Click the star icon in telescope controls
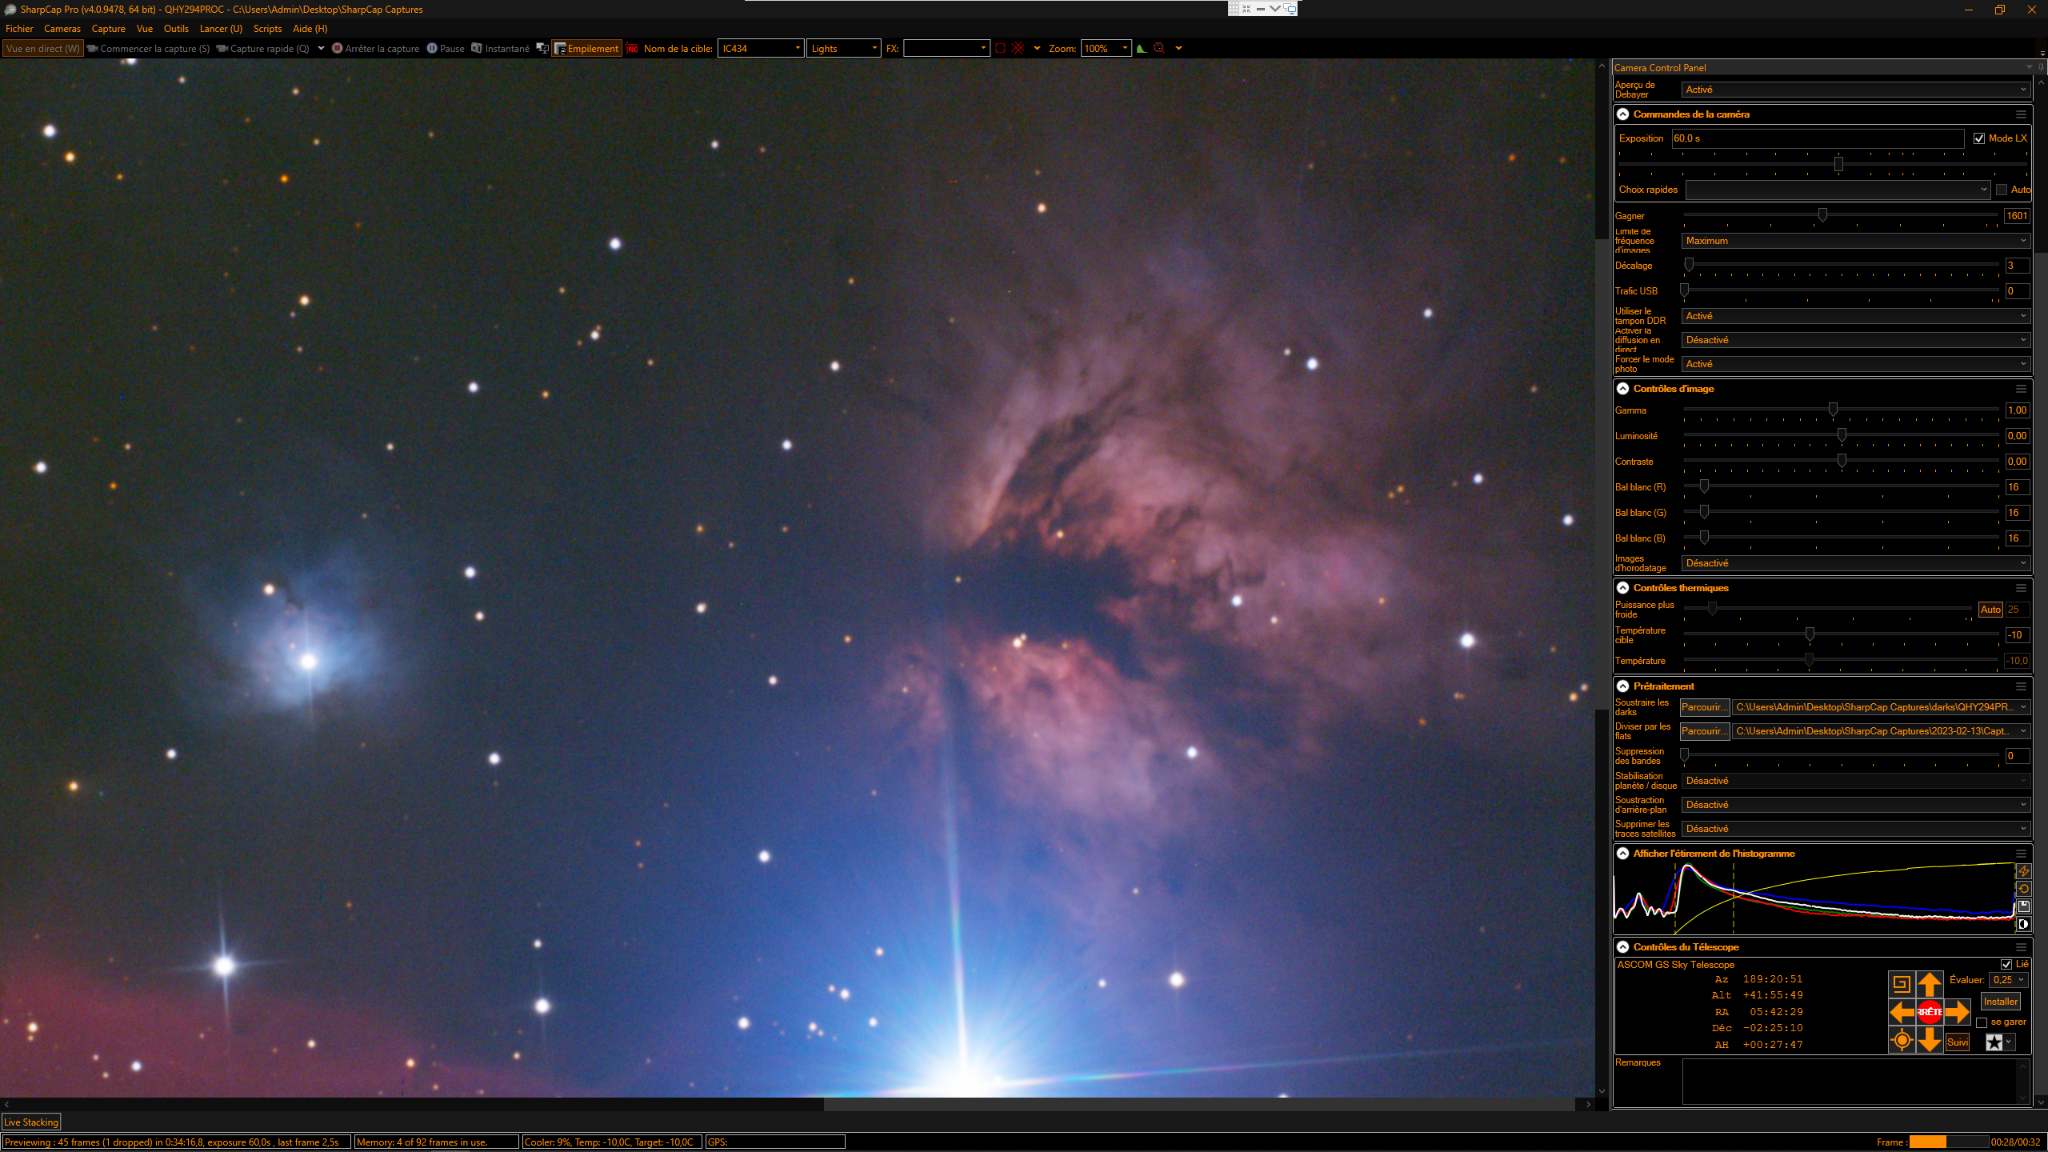This screenshot has height=1152, width=2048. pyautogui.click(x=1994, y=1042)
